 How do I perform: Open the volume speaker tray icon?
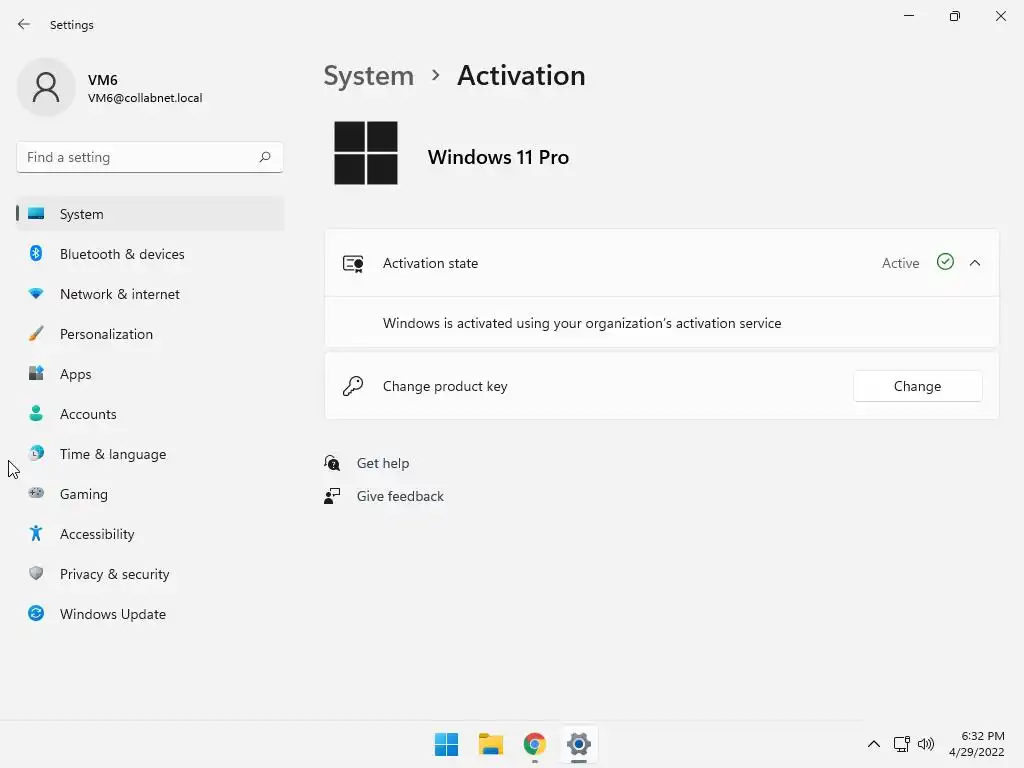click(x=926, y=744)
